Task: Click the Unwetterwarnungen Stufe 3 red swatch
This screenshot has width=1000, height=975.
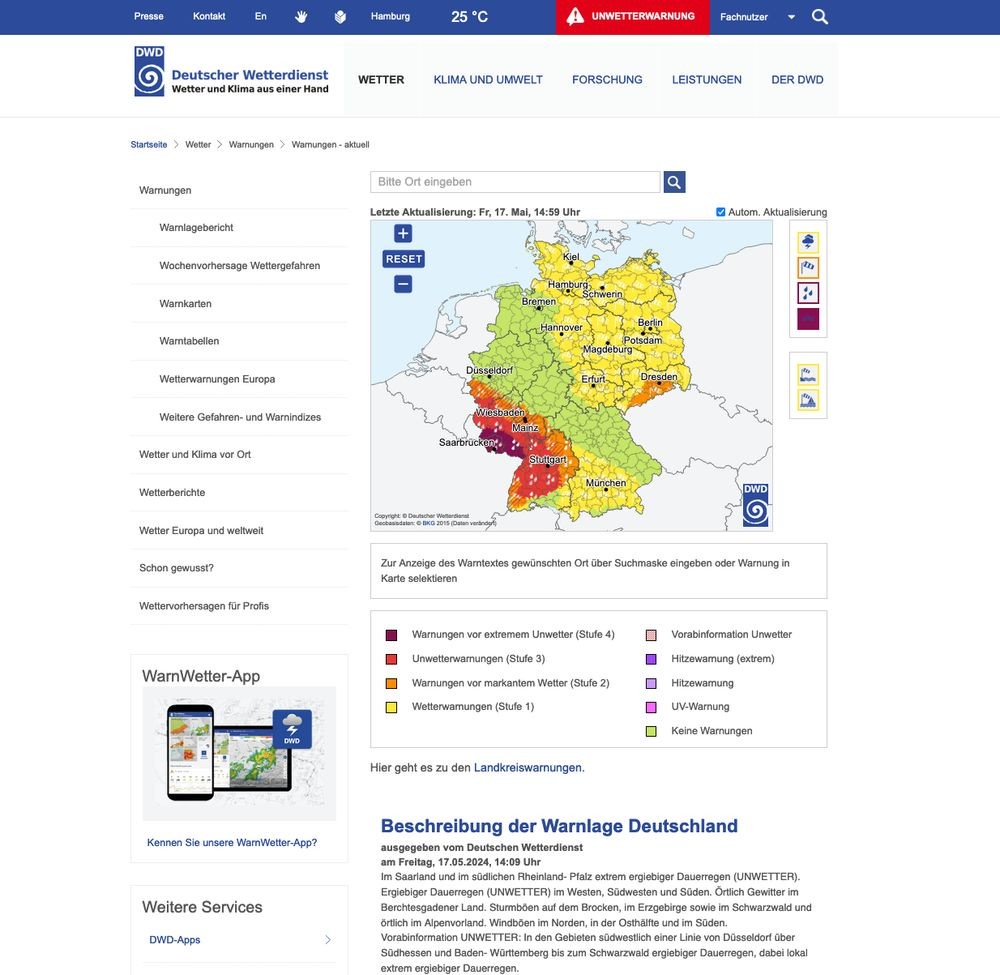Action: point(392,659)
